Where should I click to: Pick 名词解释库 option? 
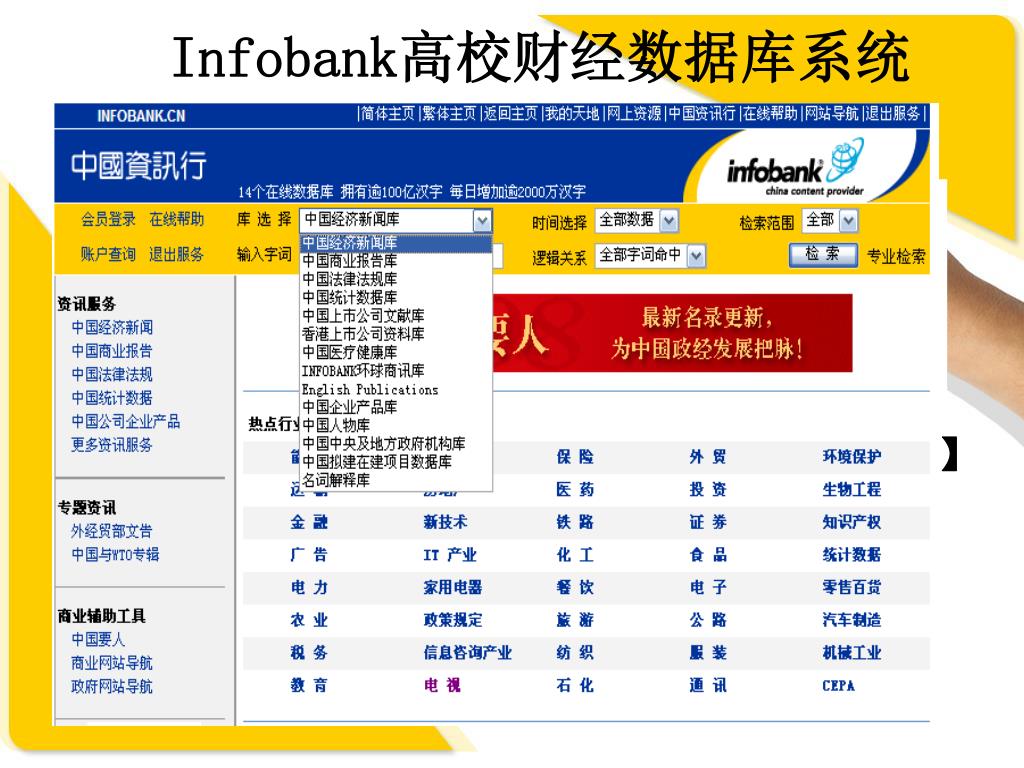(396, 481)
